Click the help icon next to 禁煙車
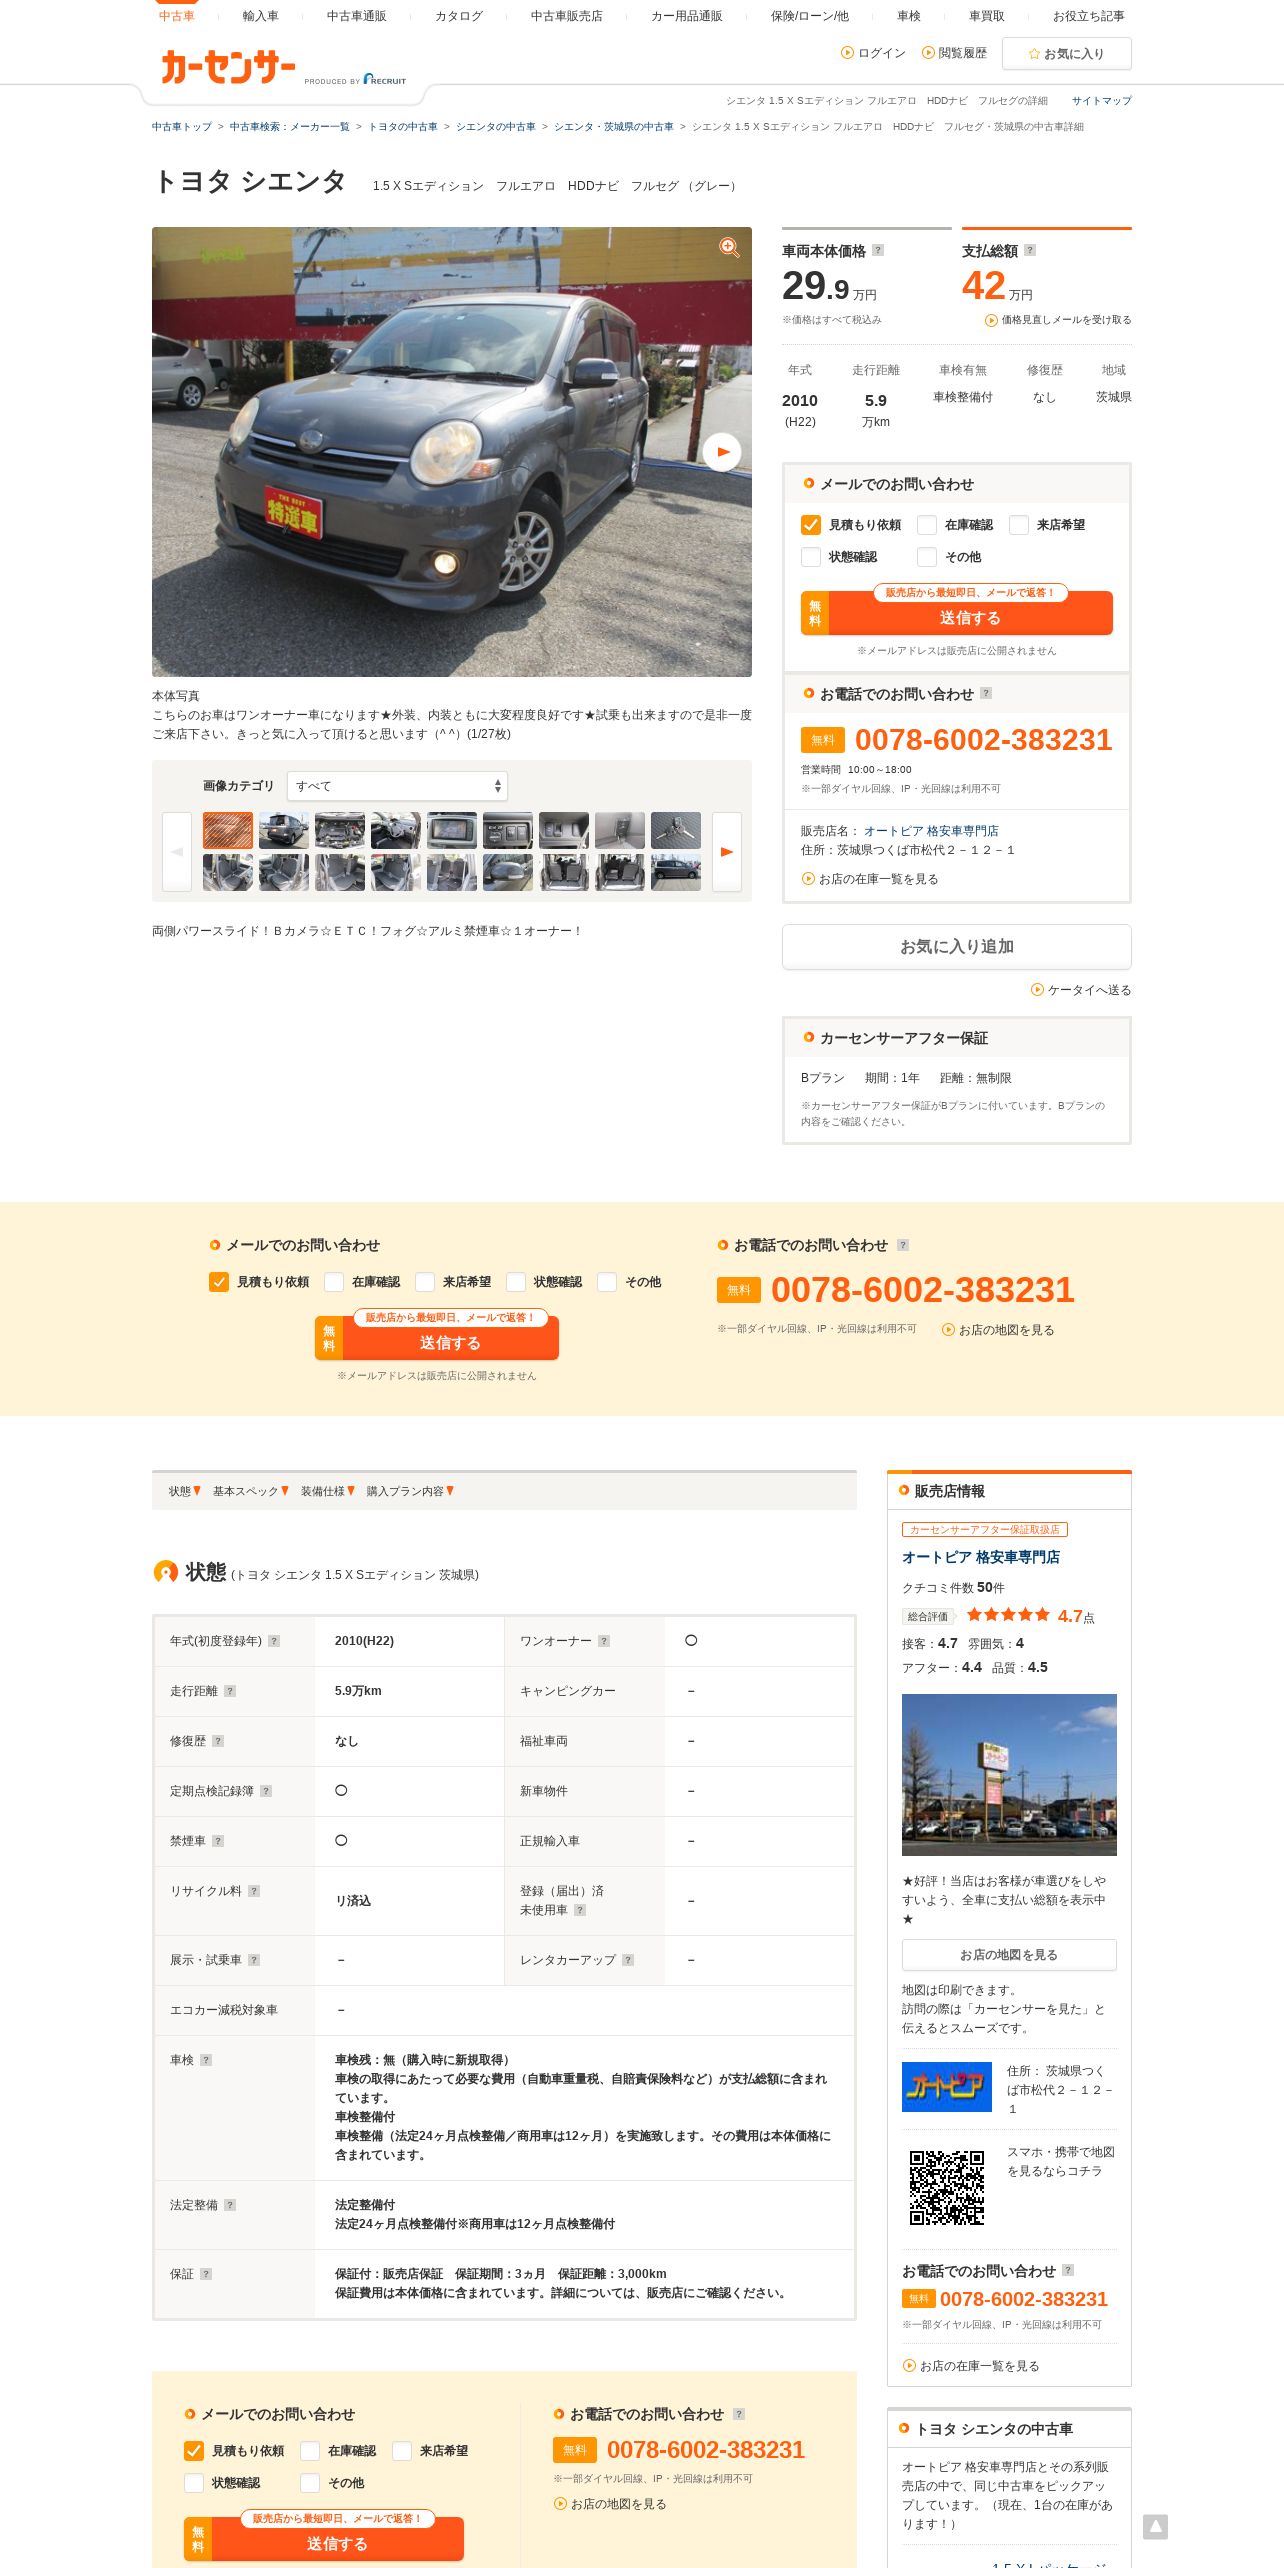 pyautogui.click(x=218, y=1841)
